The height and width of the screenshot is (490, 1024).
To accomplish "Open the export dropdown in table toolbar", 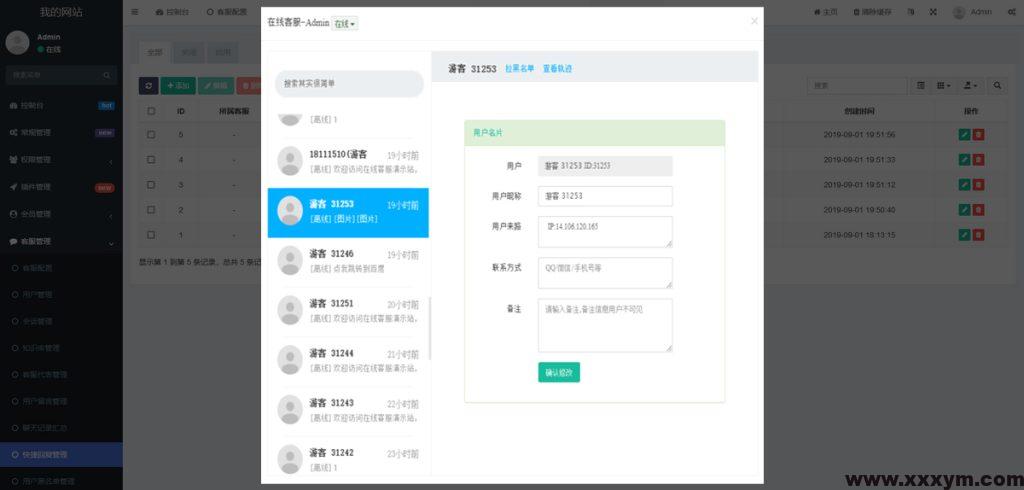I will [971, 87].
